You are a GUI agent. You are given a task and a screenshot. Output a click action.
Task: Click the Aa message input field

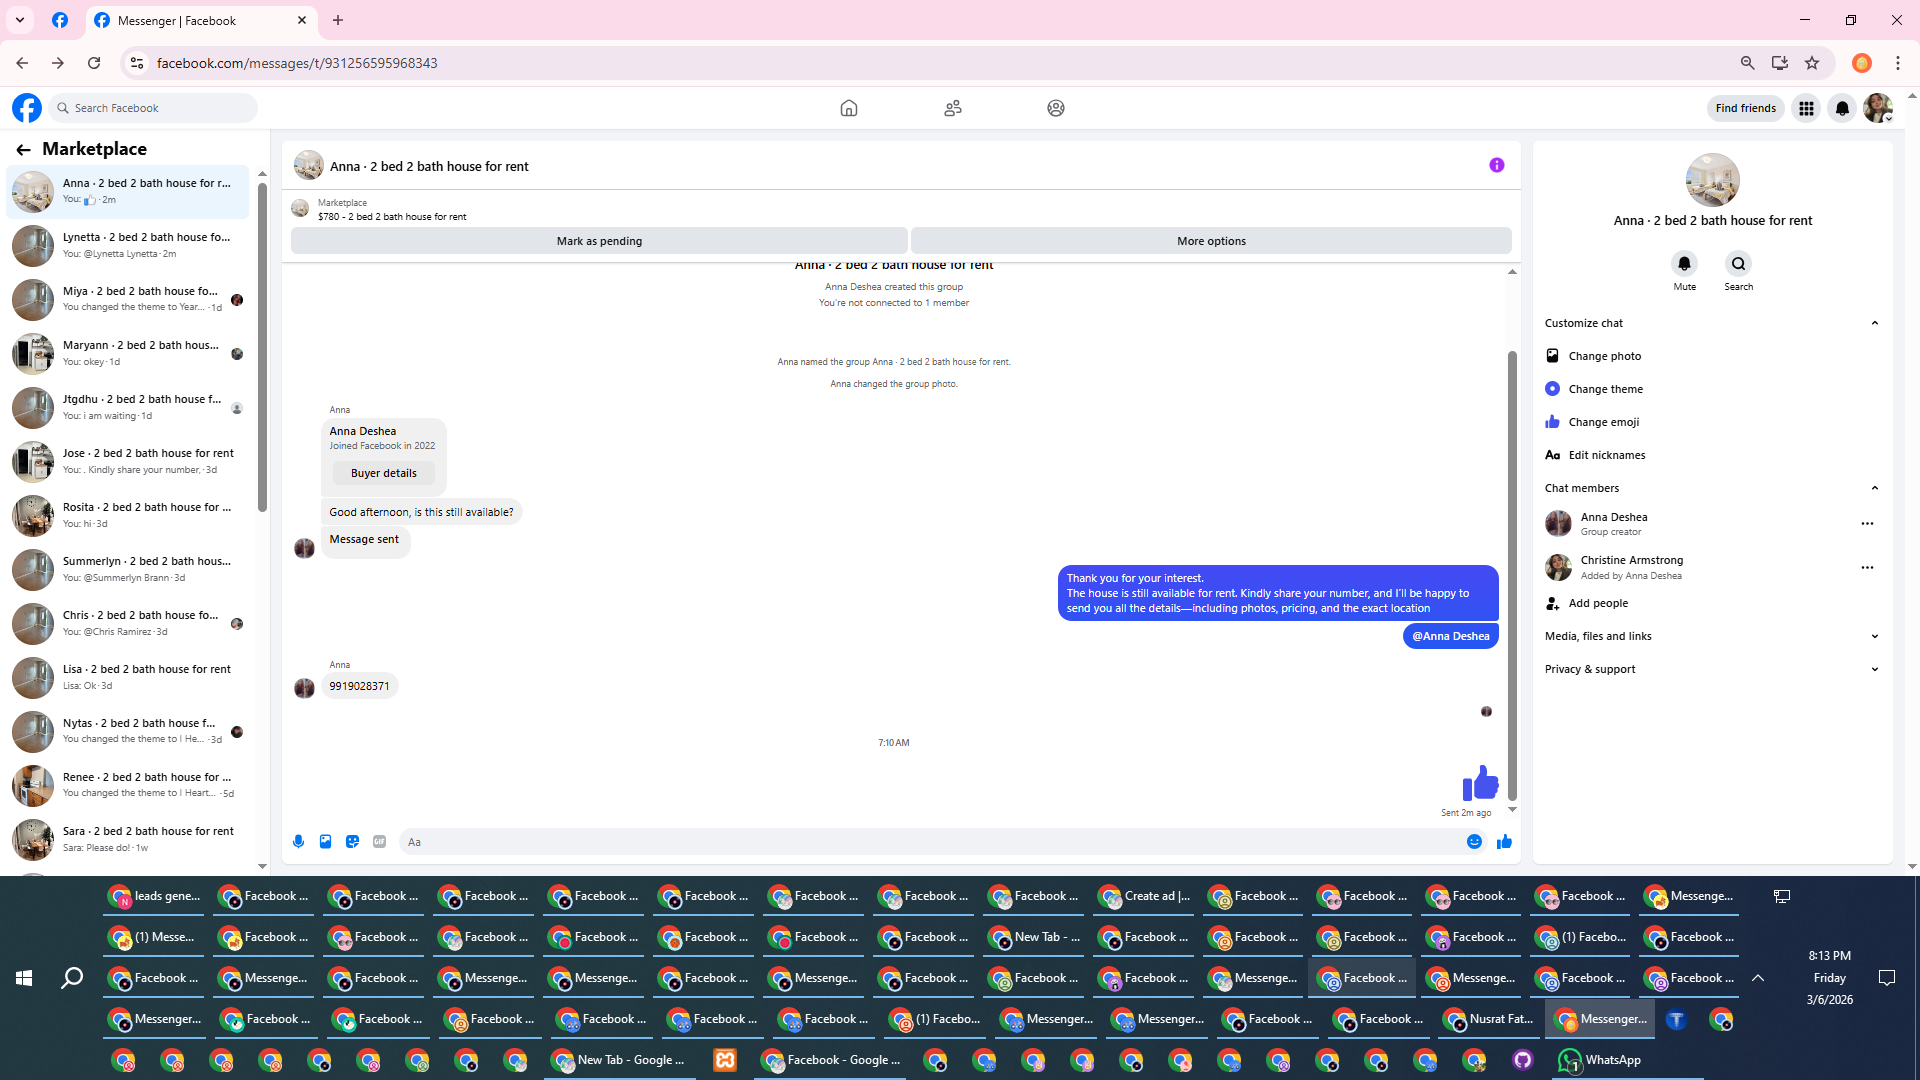pos(930,842)
